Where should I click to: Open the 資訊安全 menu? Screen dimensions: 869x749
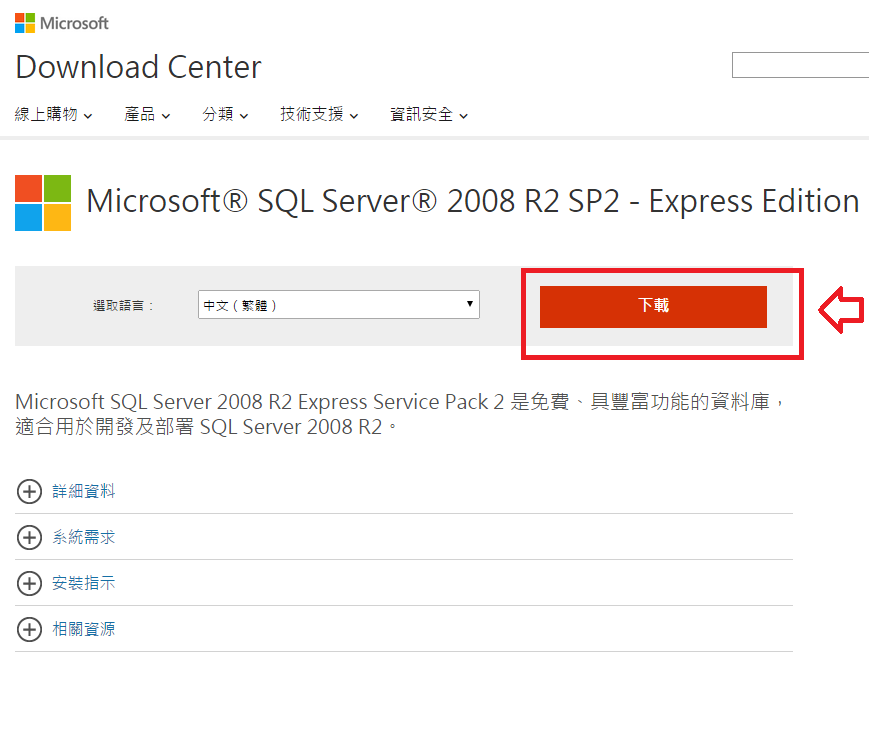coord(429,115)
